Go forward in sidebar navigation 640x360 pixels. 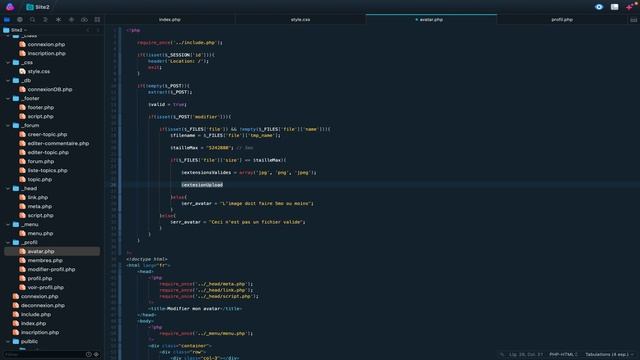point(98,30)
